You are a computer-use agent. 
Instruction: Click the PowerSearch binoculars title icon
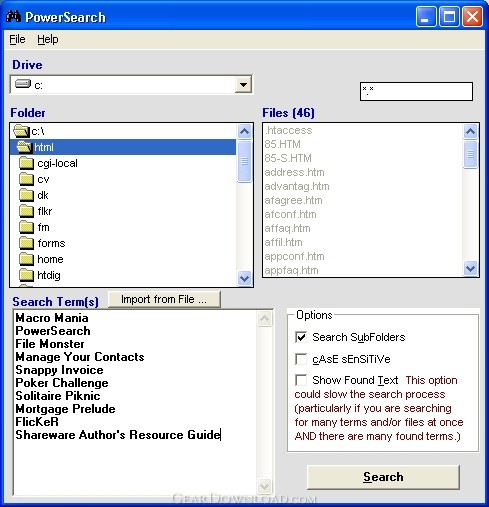pyautogui.click(x=13, y=16)
